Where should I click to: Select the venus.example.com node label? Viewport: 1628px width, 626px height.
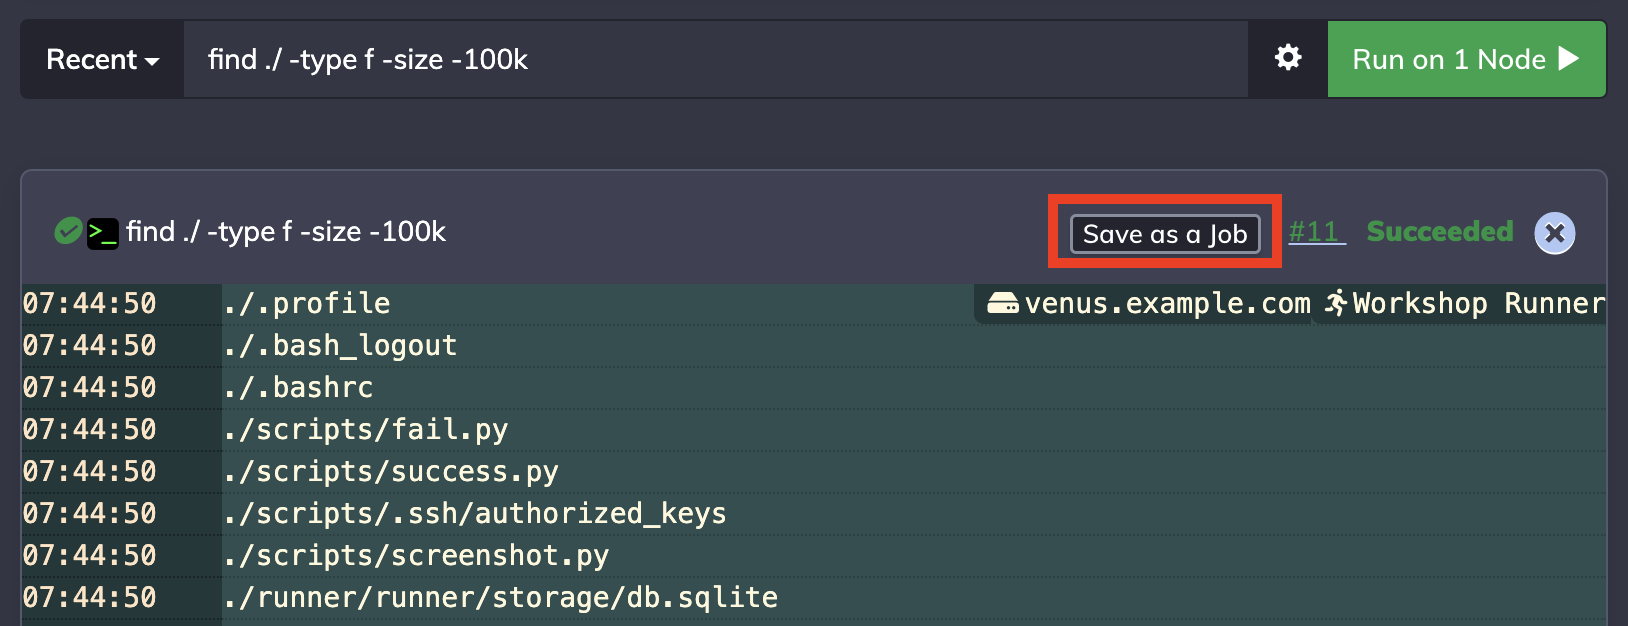click(x=1167, y=303)
